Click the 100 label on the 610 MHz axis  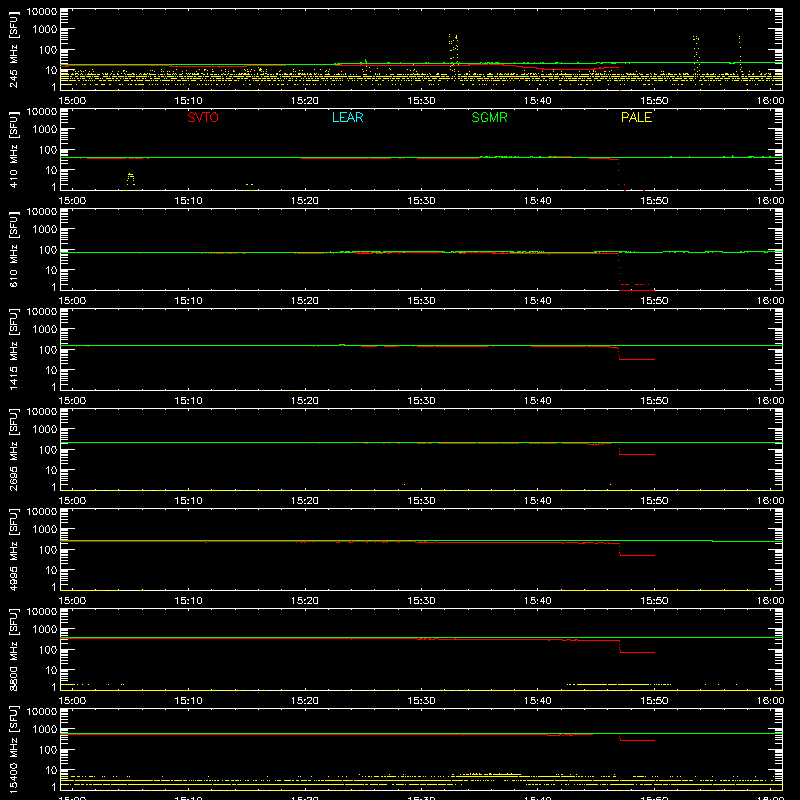coord(48,250)
